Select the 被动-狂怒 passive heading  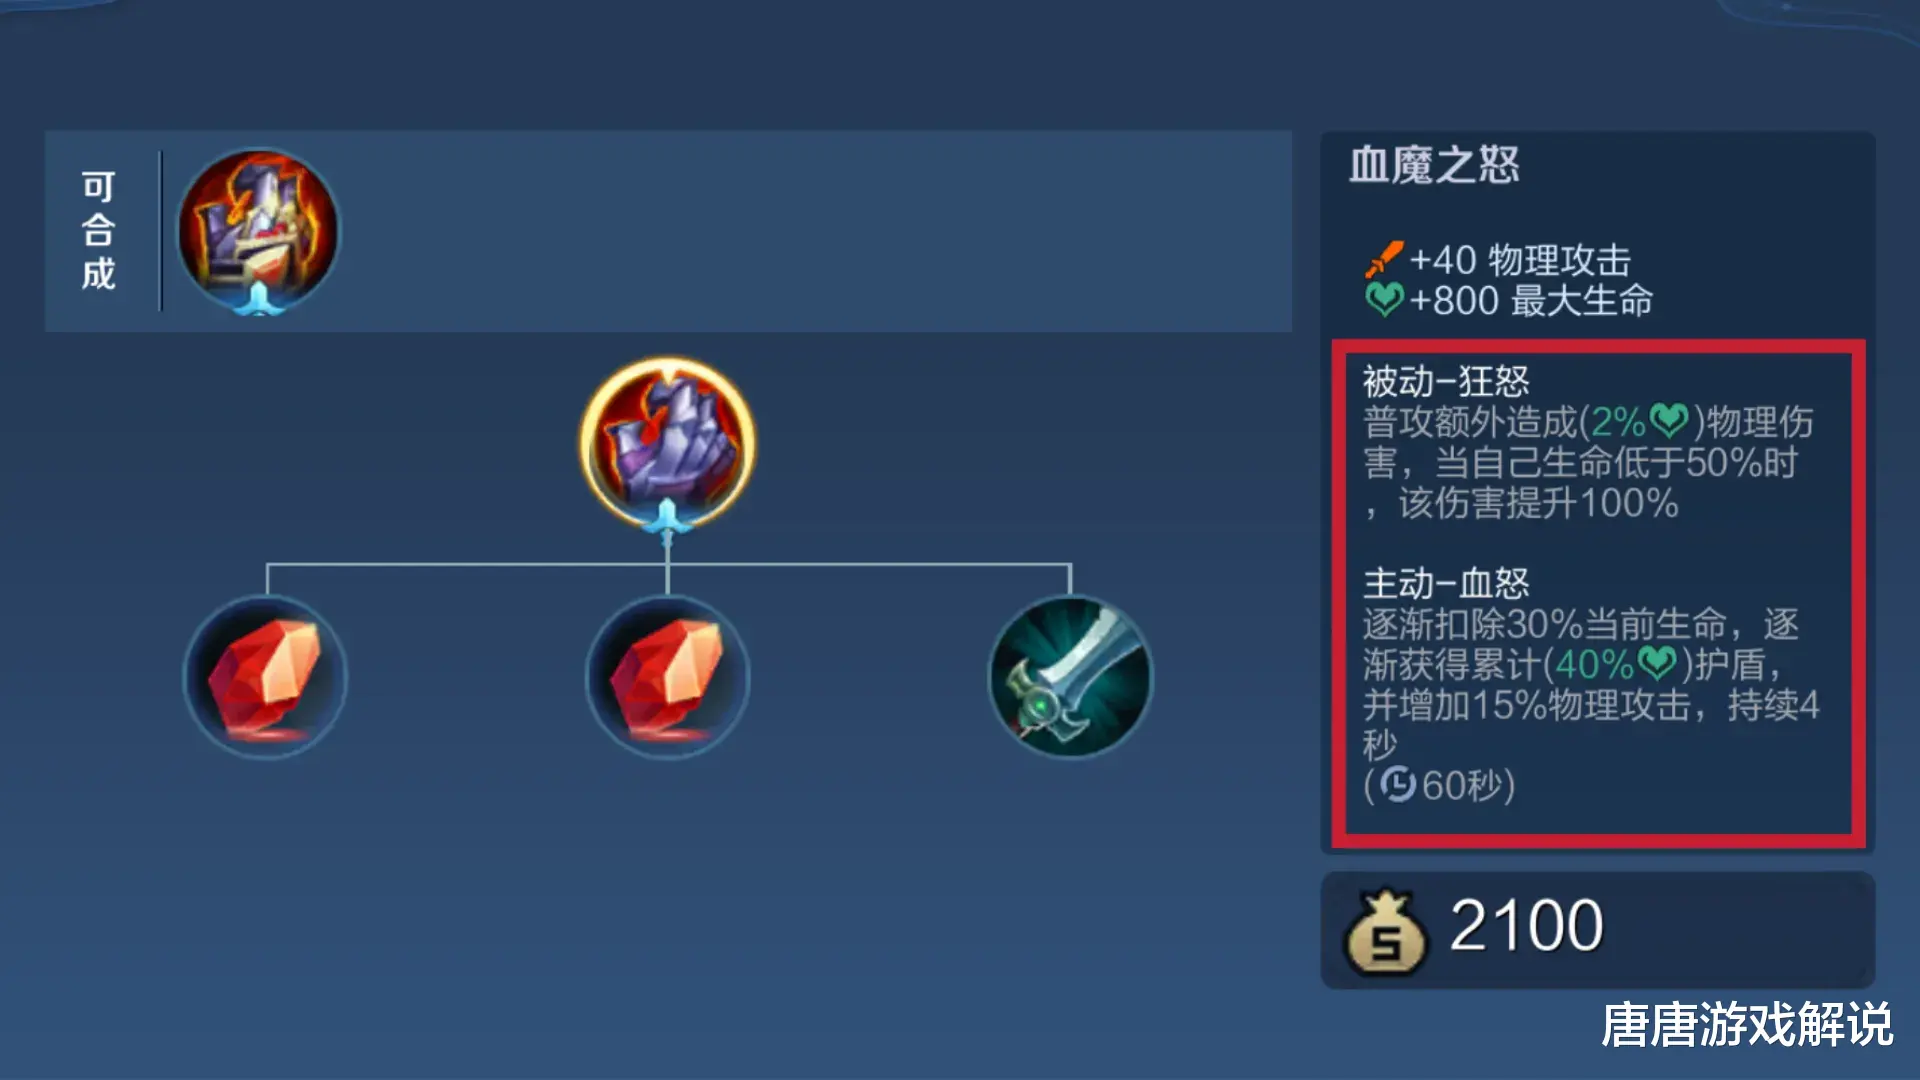pos(1446,381)
